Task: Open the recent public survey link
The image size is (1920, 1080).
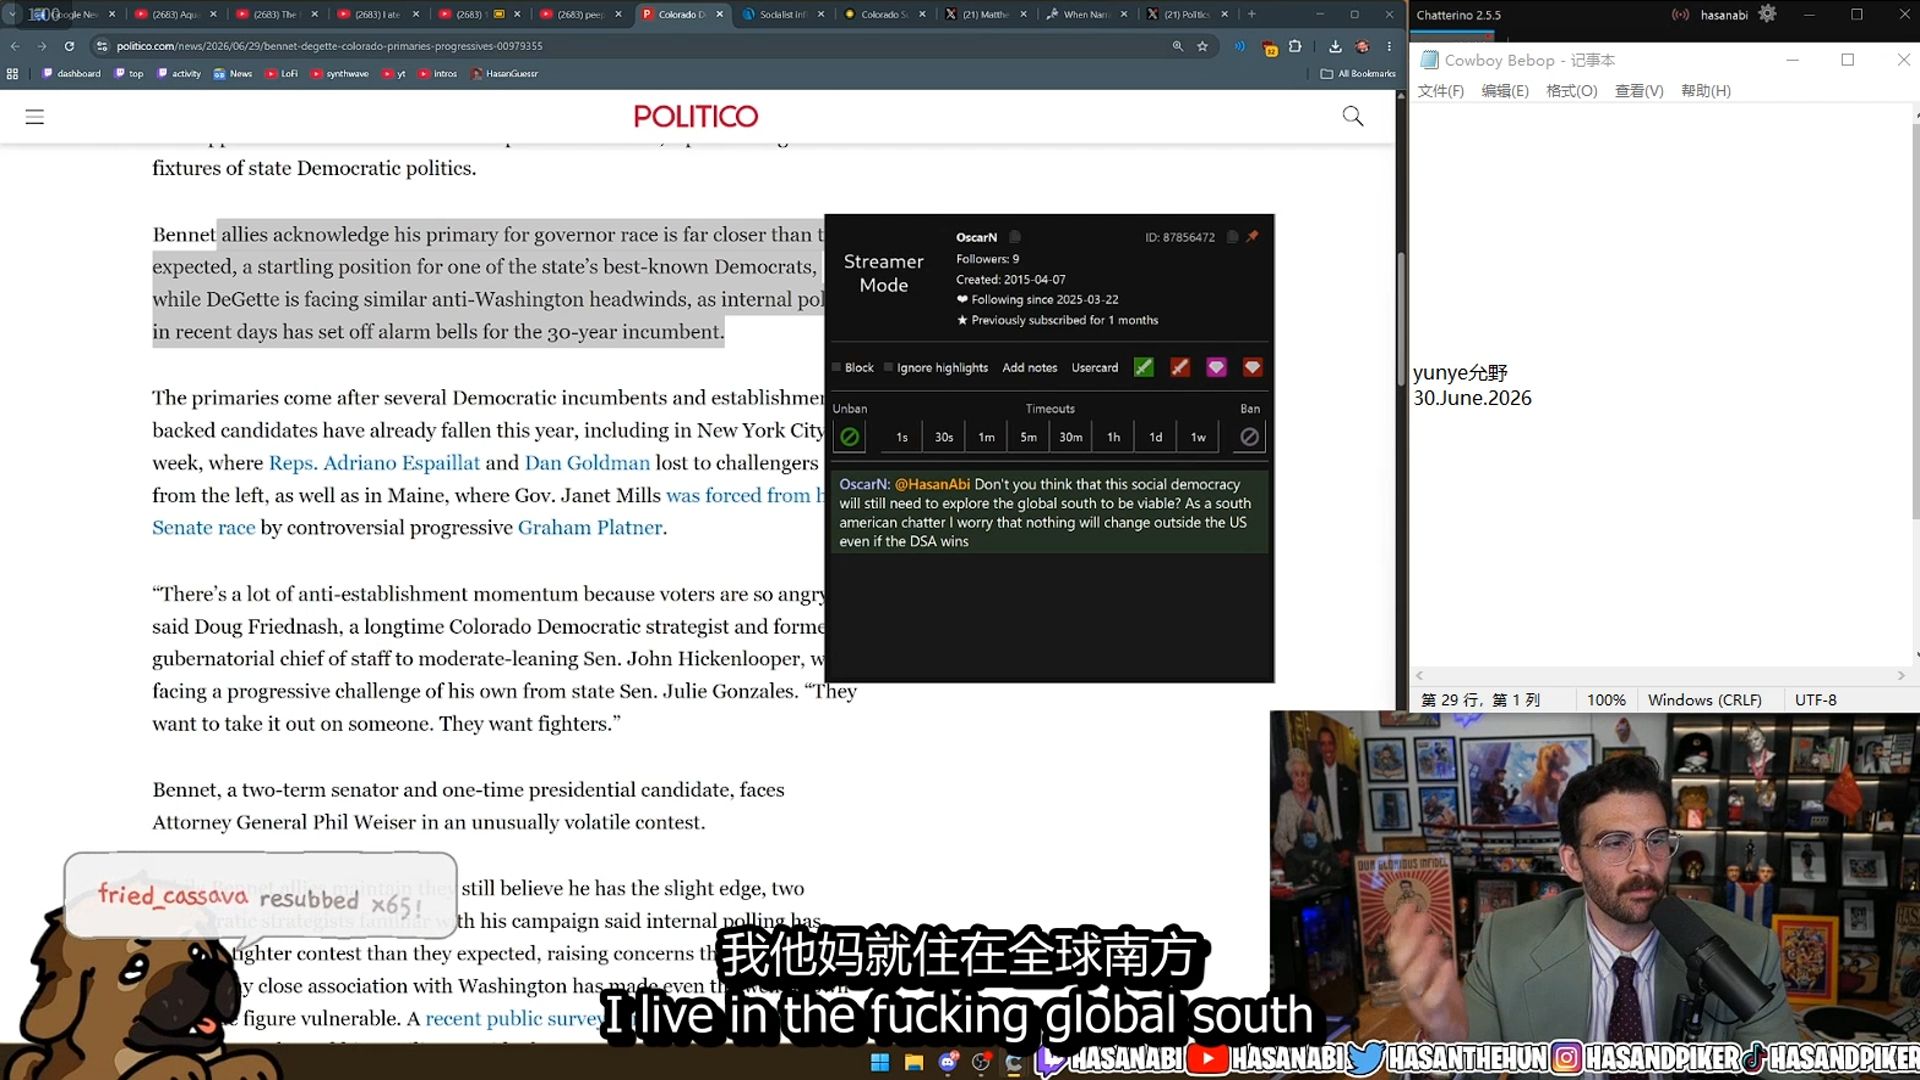Action: [x=514, y=1019]
